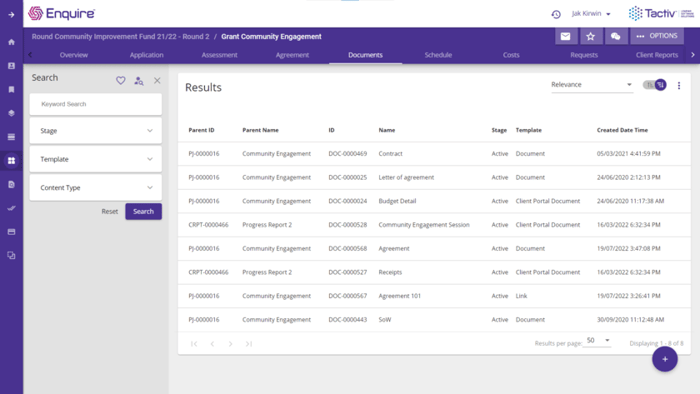Image resolution: width=700 pixels, height=394 pixels.
Task: Open the history clock icon
Action: pyautogui.click(x=556, y=14)
